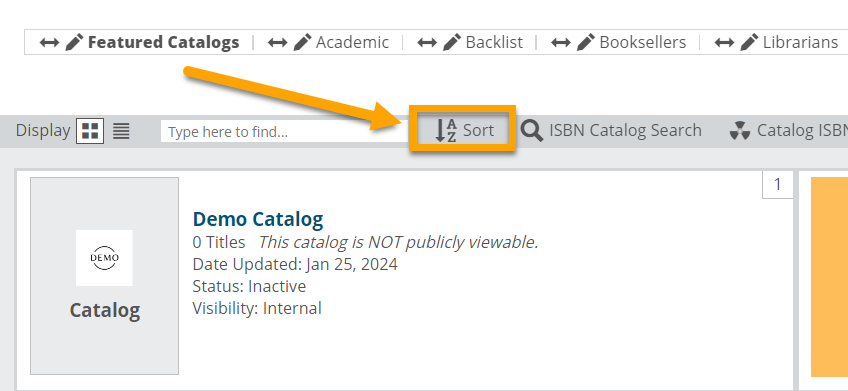Screen dimensions: 848x391
Task: Click the move arrows icon next to Backlist
Action: 427,42
